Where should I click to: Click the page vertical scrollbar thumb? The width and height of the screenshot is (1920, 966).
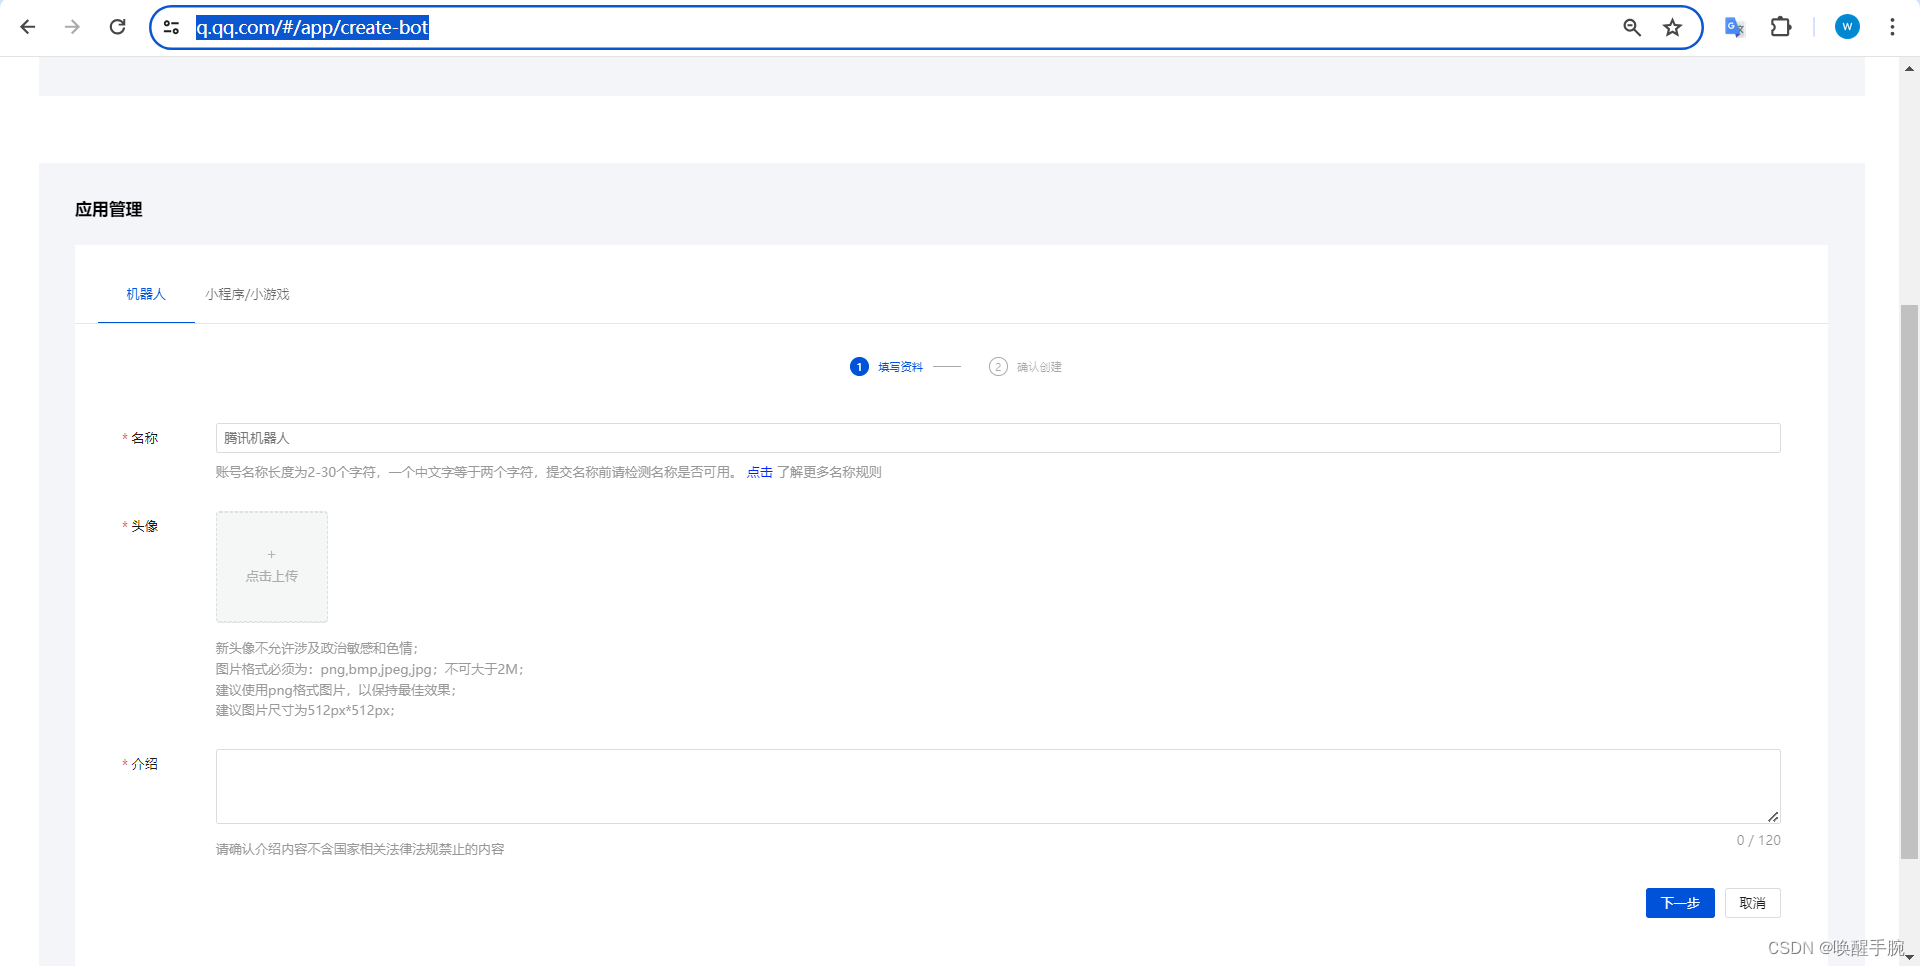coord(1909,581)
